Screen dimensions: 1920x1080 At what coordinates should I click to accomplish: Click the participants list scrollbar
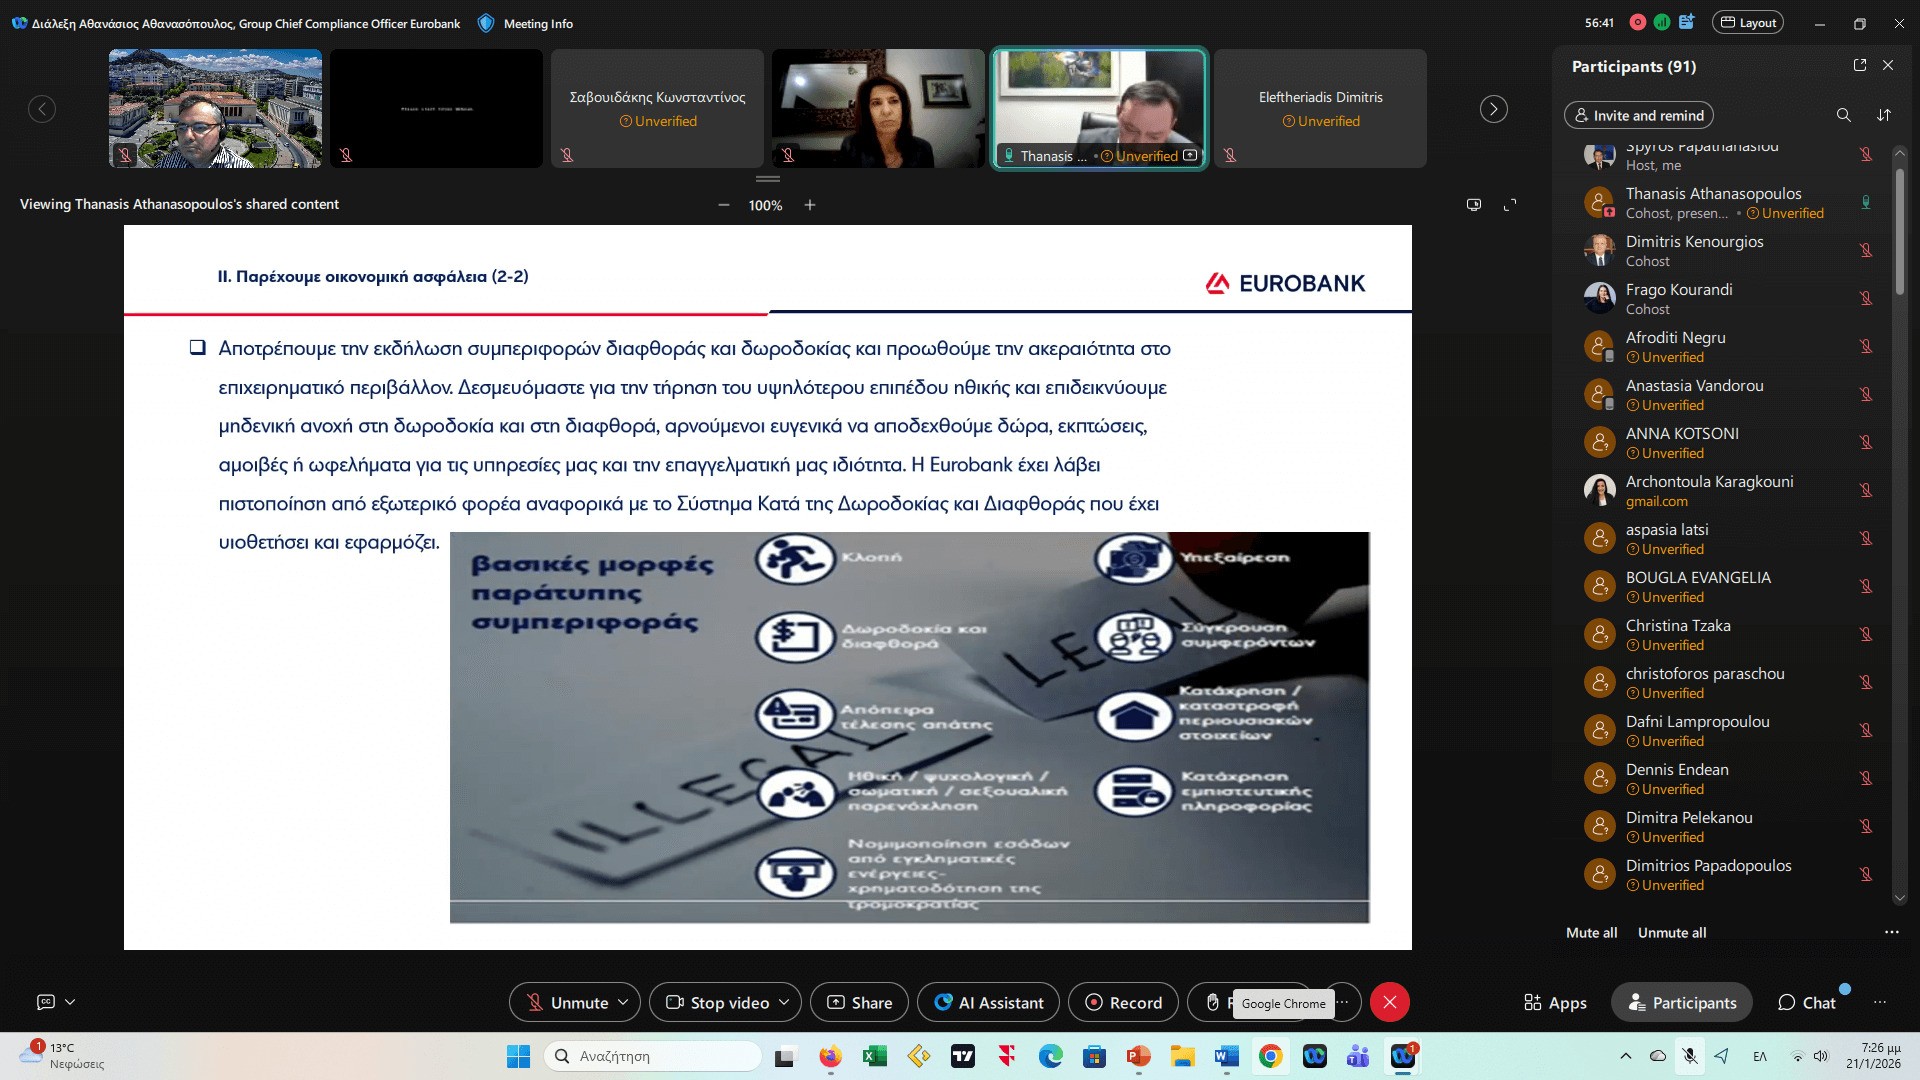tap(1900, 230)
